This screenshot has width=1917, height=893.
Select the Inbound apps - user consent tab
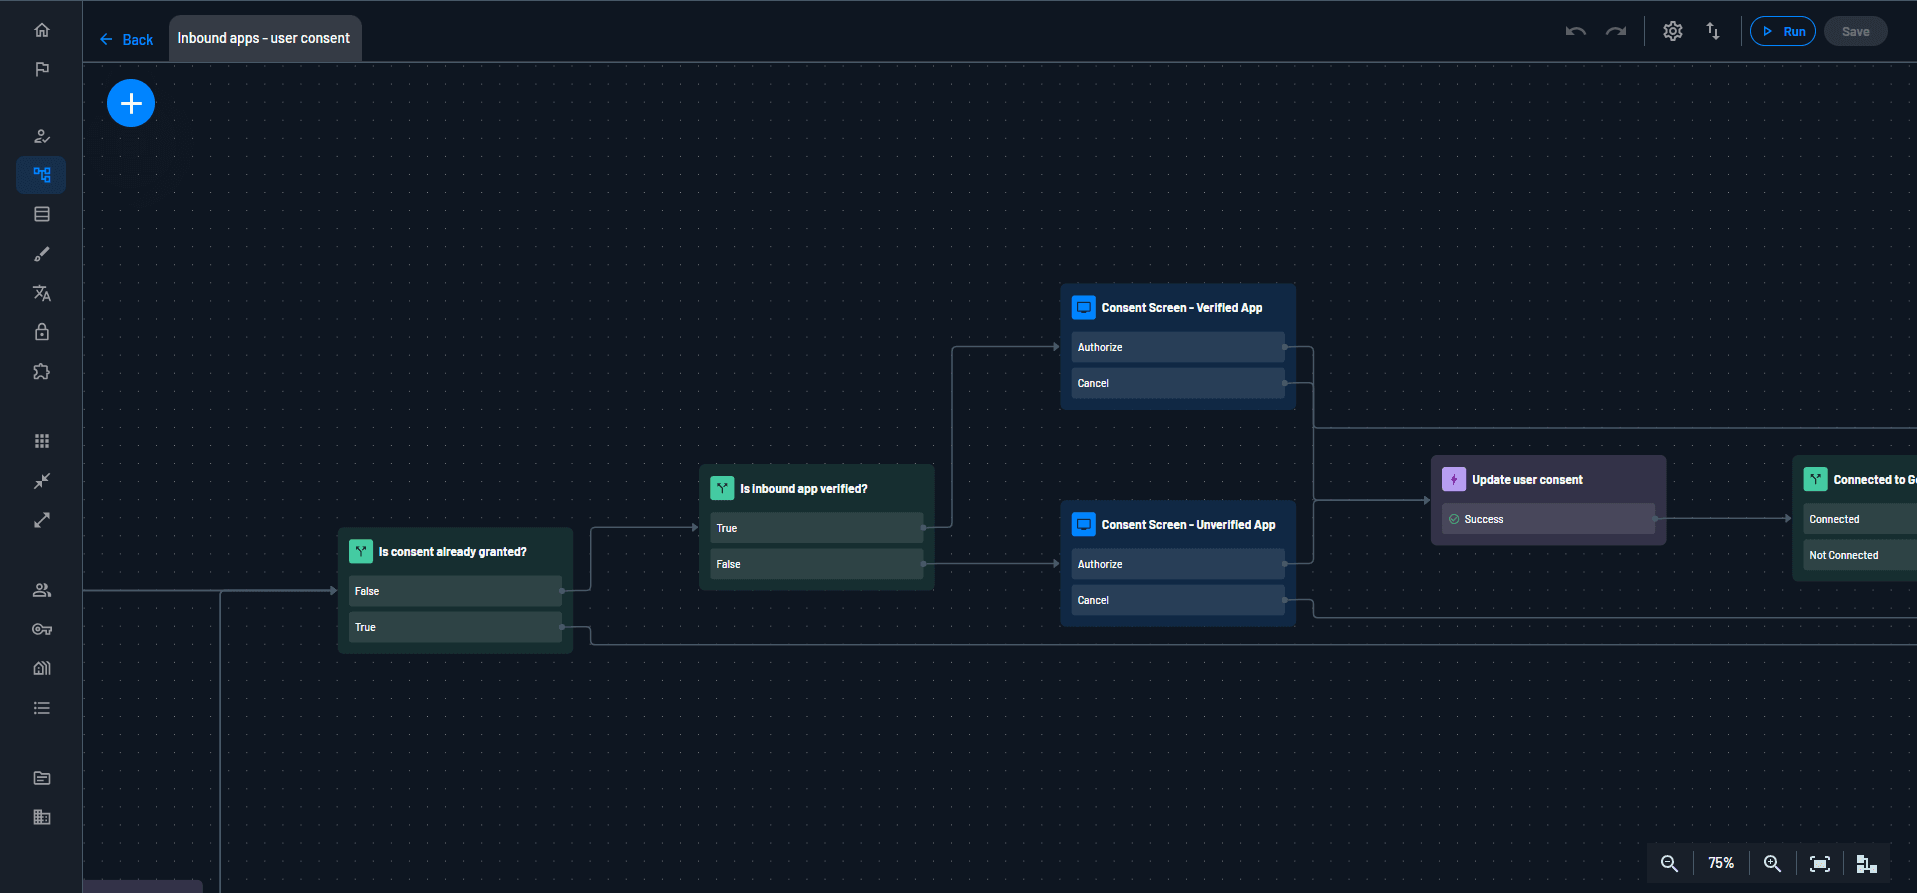264,38
